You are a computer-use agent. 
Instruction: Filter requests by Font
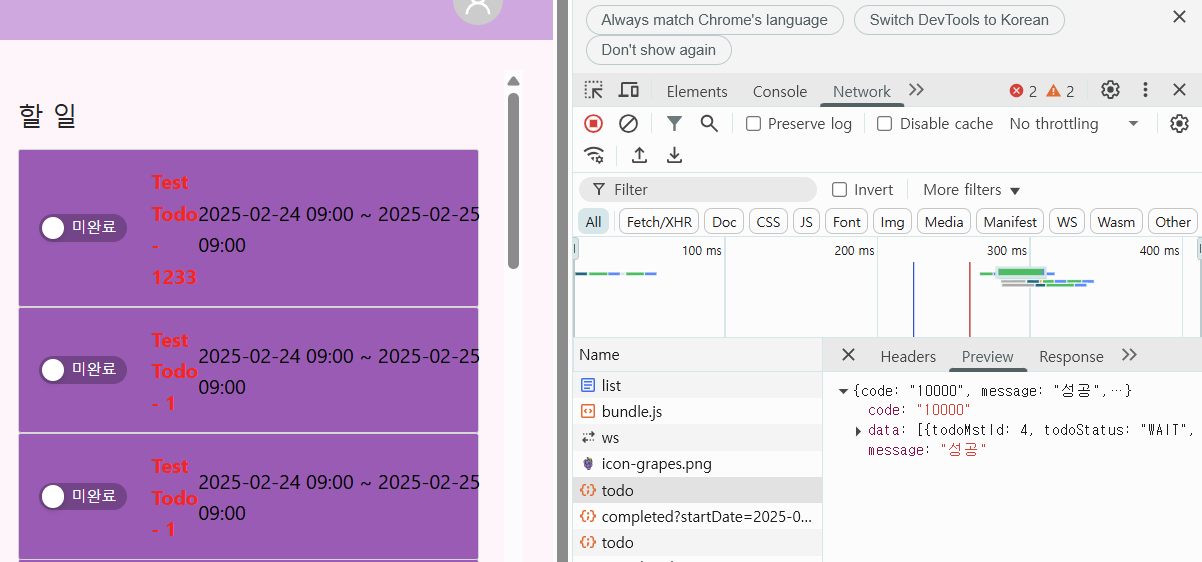point(847,222)
